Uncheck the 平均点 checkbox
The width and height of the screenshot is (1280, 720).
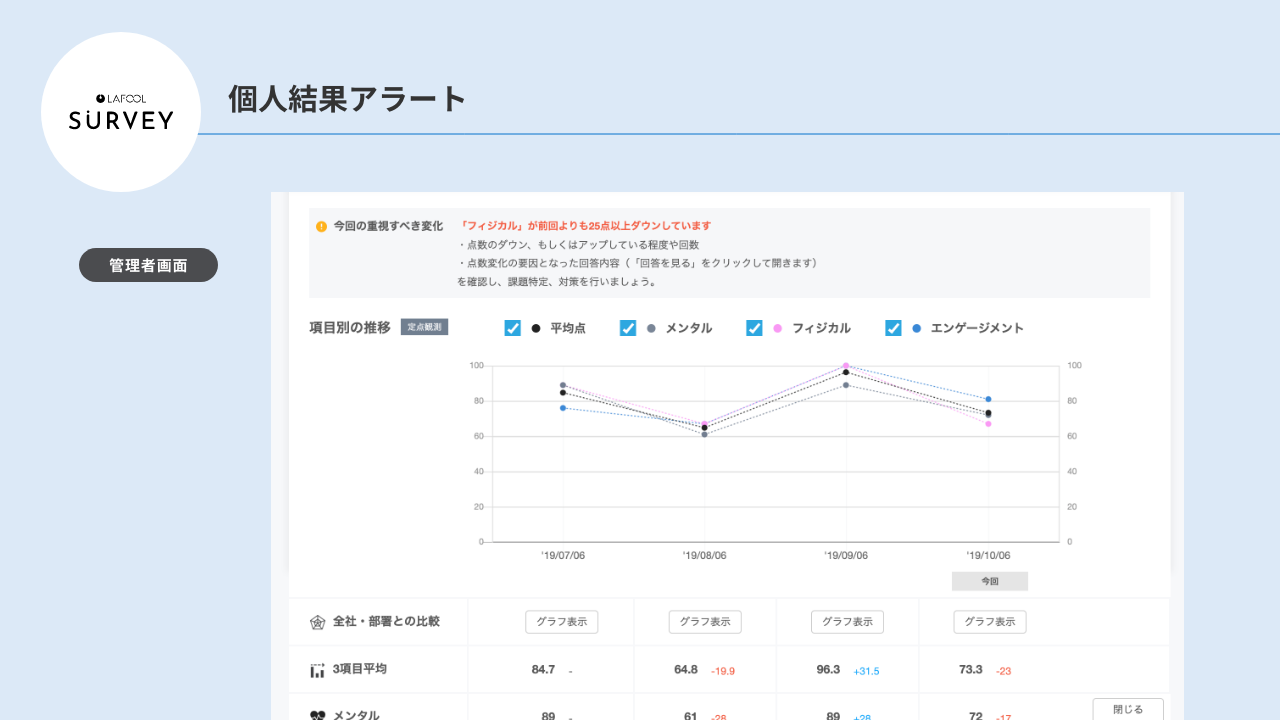coord(512,328)
